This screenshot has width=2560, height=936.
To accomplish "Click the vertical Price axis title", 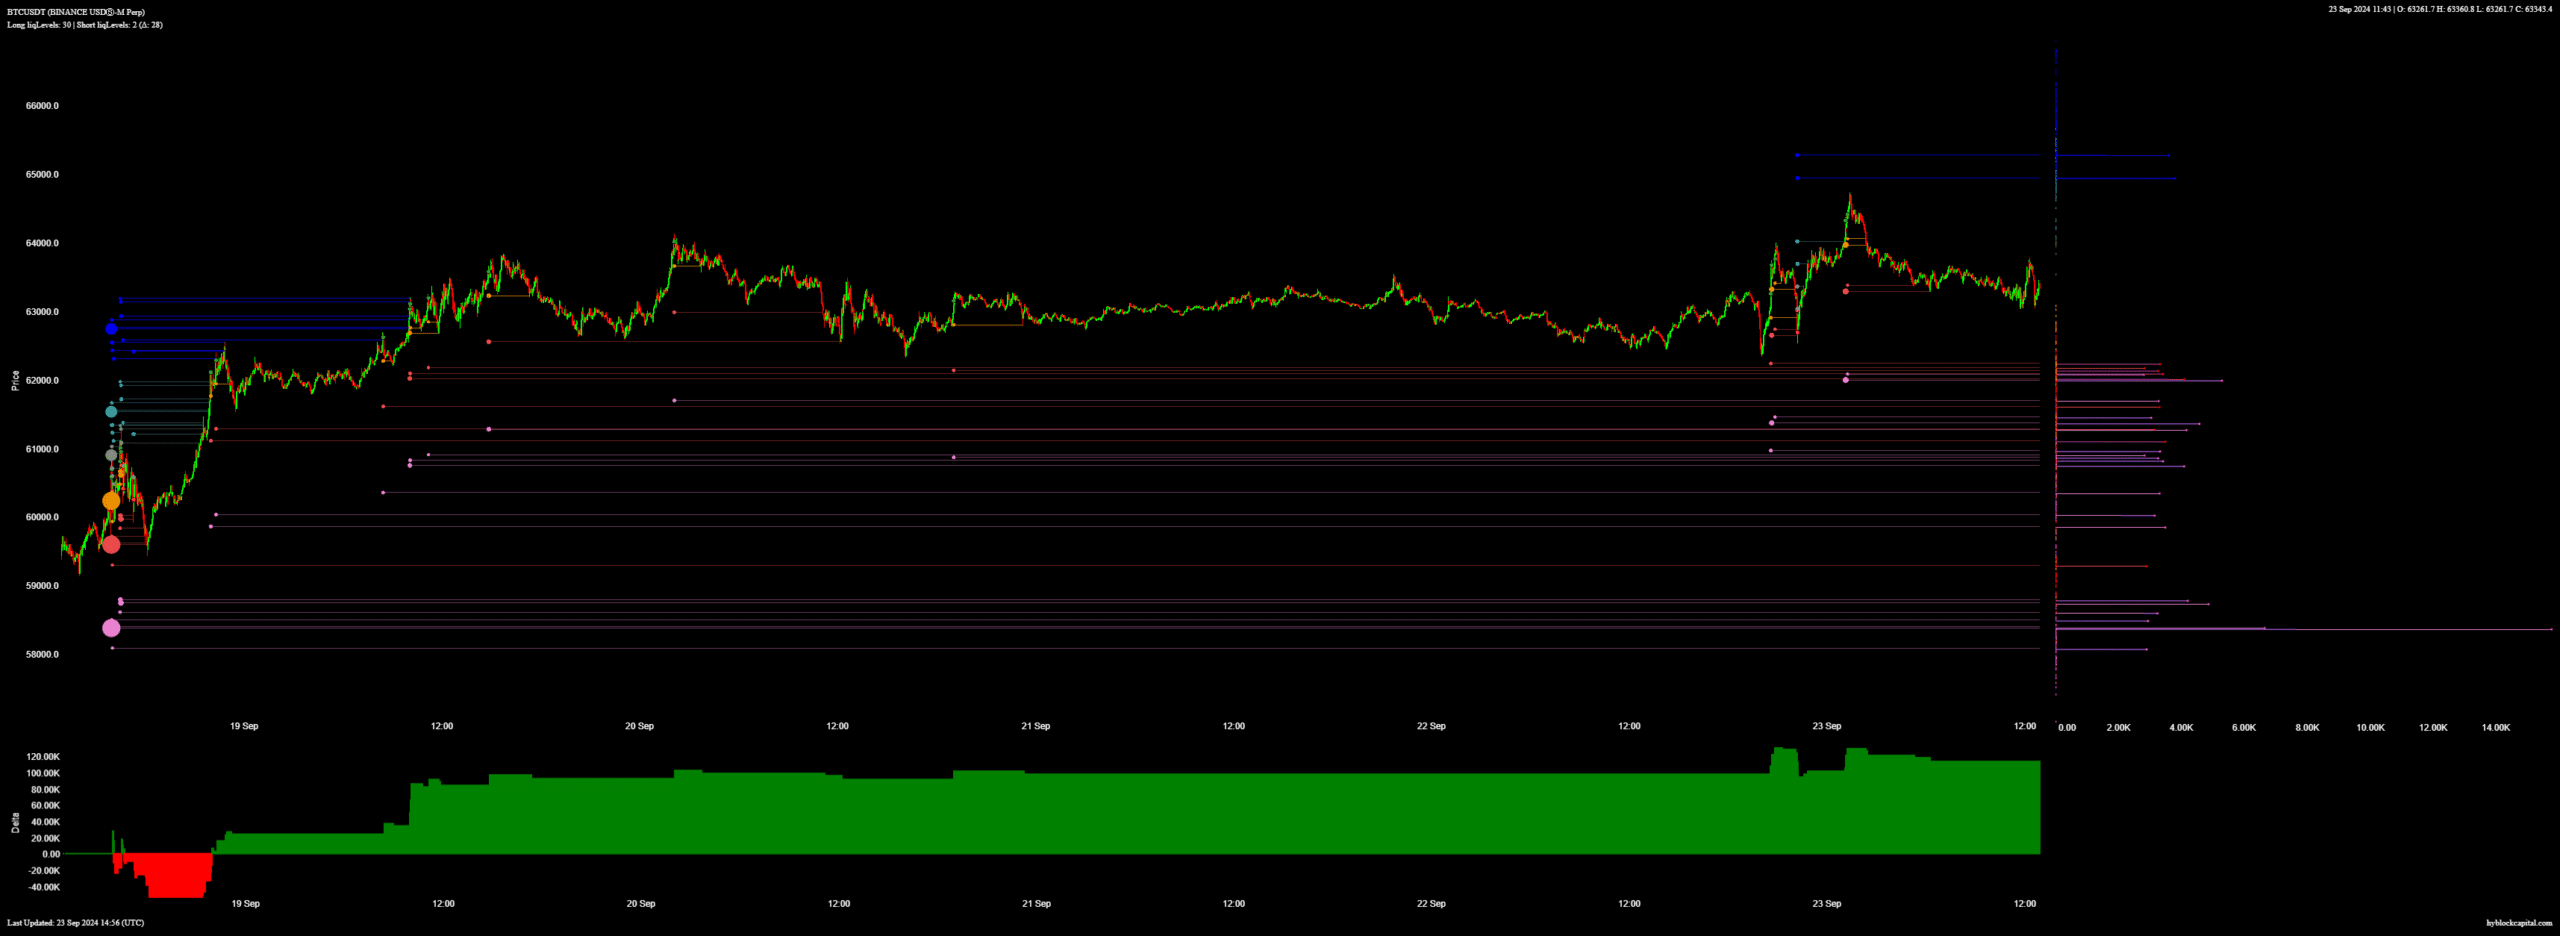I will (x=15, y=380).
